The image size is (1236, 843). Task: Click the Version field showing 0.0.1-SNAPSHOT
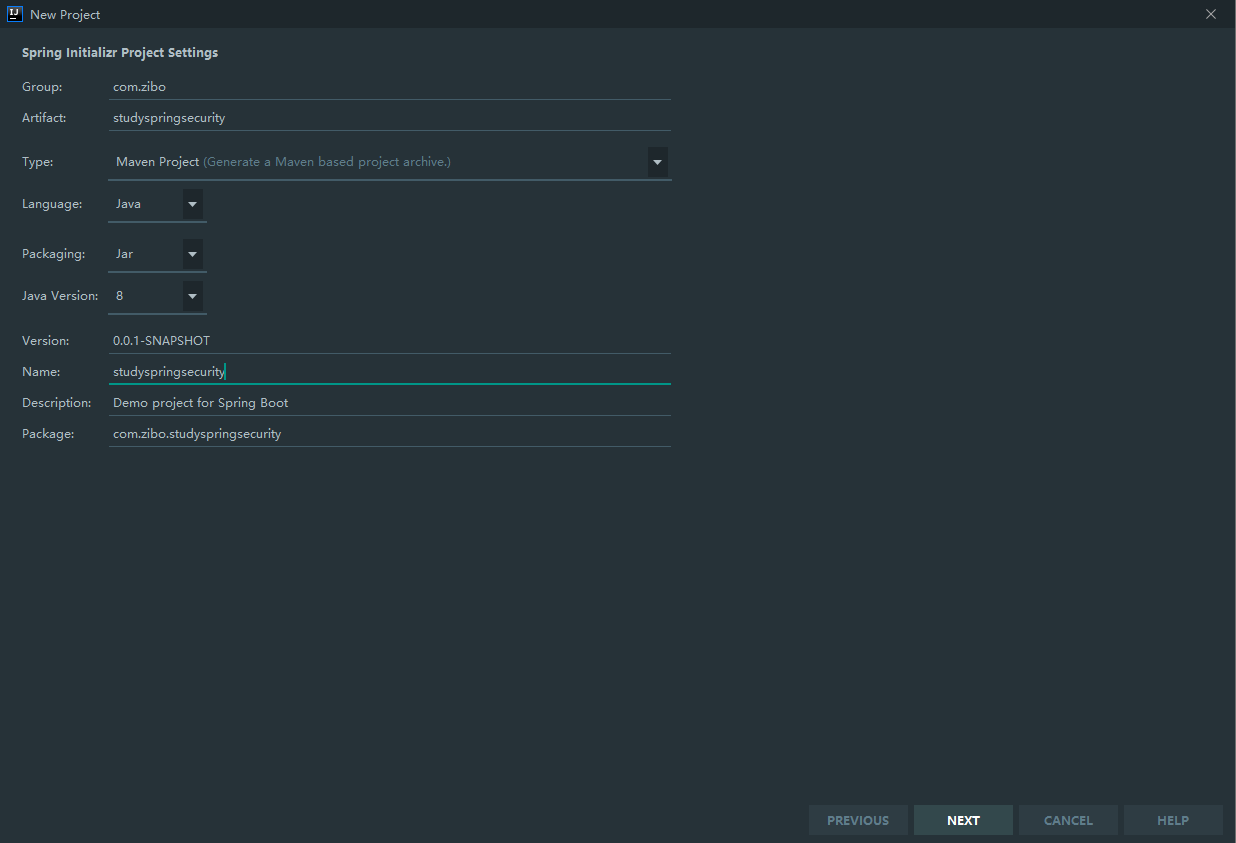tap(390, 341)
